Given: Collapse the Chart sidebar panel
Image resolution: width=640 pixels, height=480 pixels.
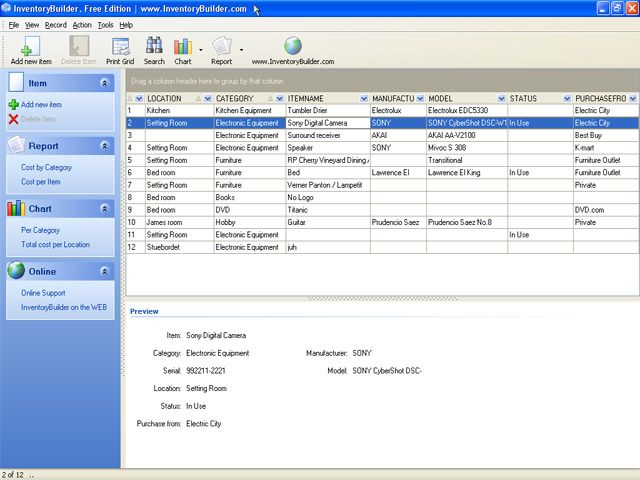Looking at the screenshot, I should coord(104,209).
